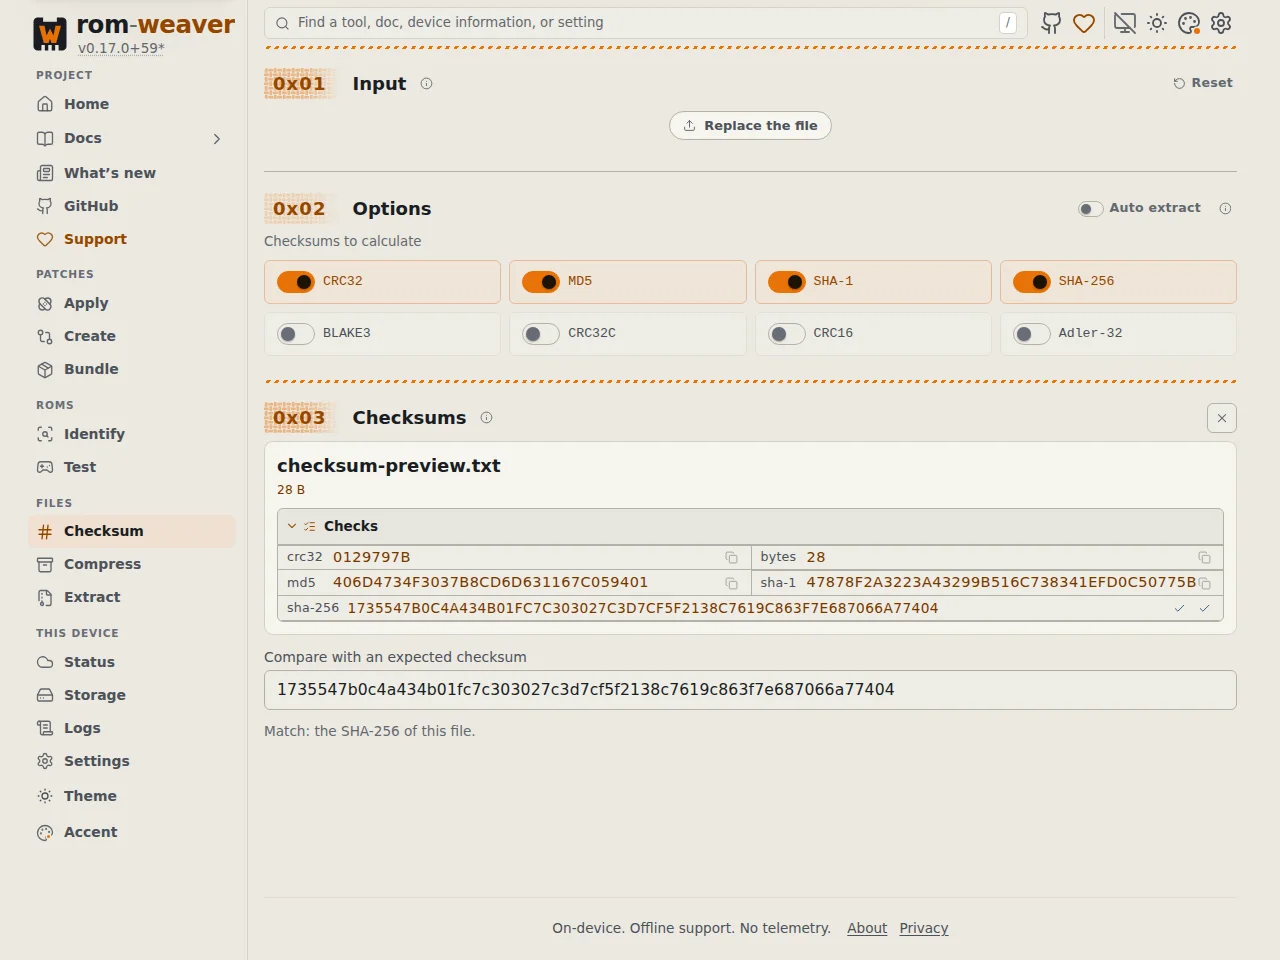The height and width of the screenshot is (960, 1280).
Task: Turn off the MD5 checksum toggle
Action: (541, 282)
